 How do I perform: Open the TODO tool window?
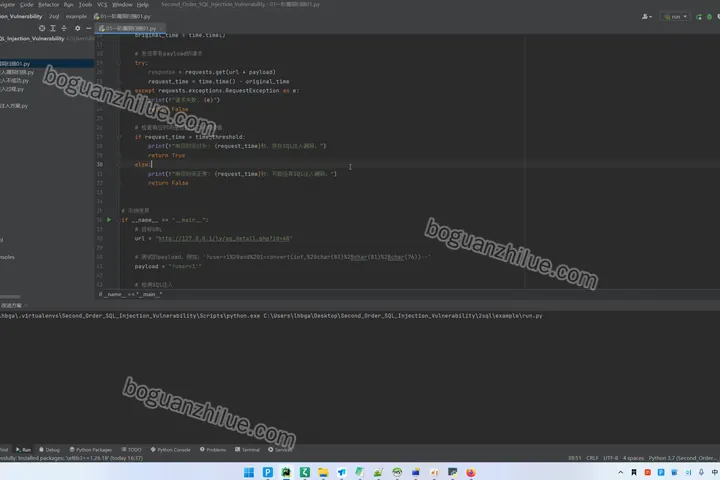tap(131, 450)
